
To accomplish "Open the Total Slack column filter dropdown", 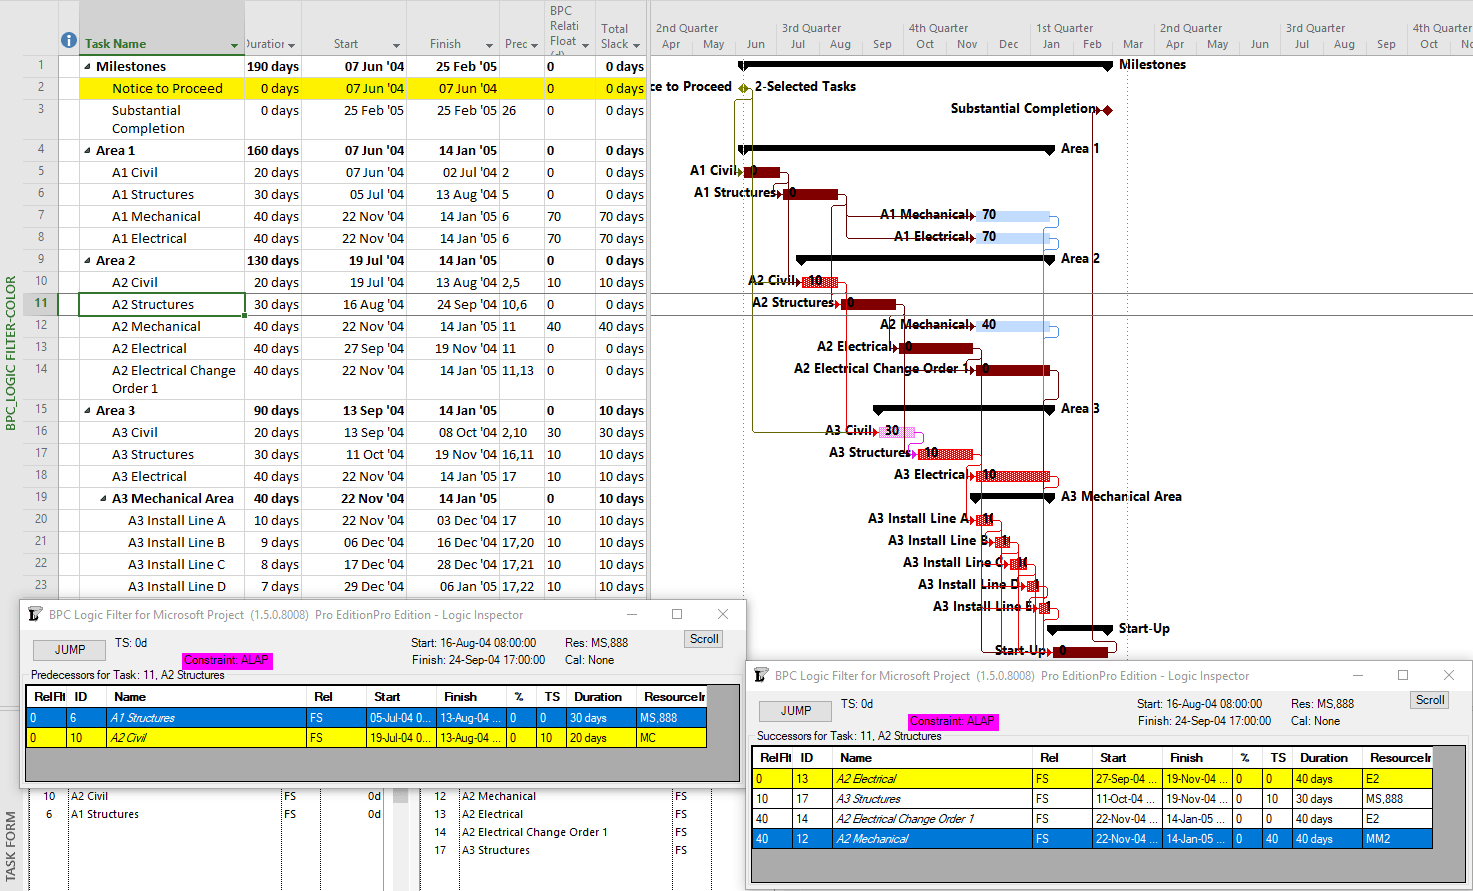I will click(637, 45).
